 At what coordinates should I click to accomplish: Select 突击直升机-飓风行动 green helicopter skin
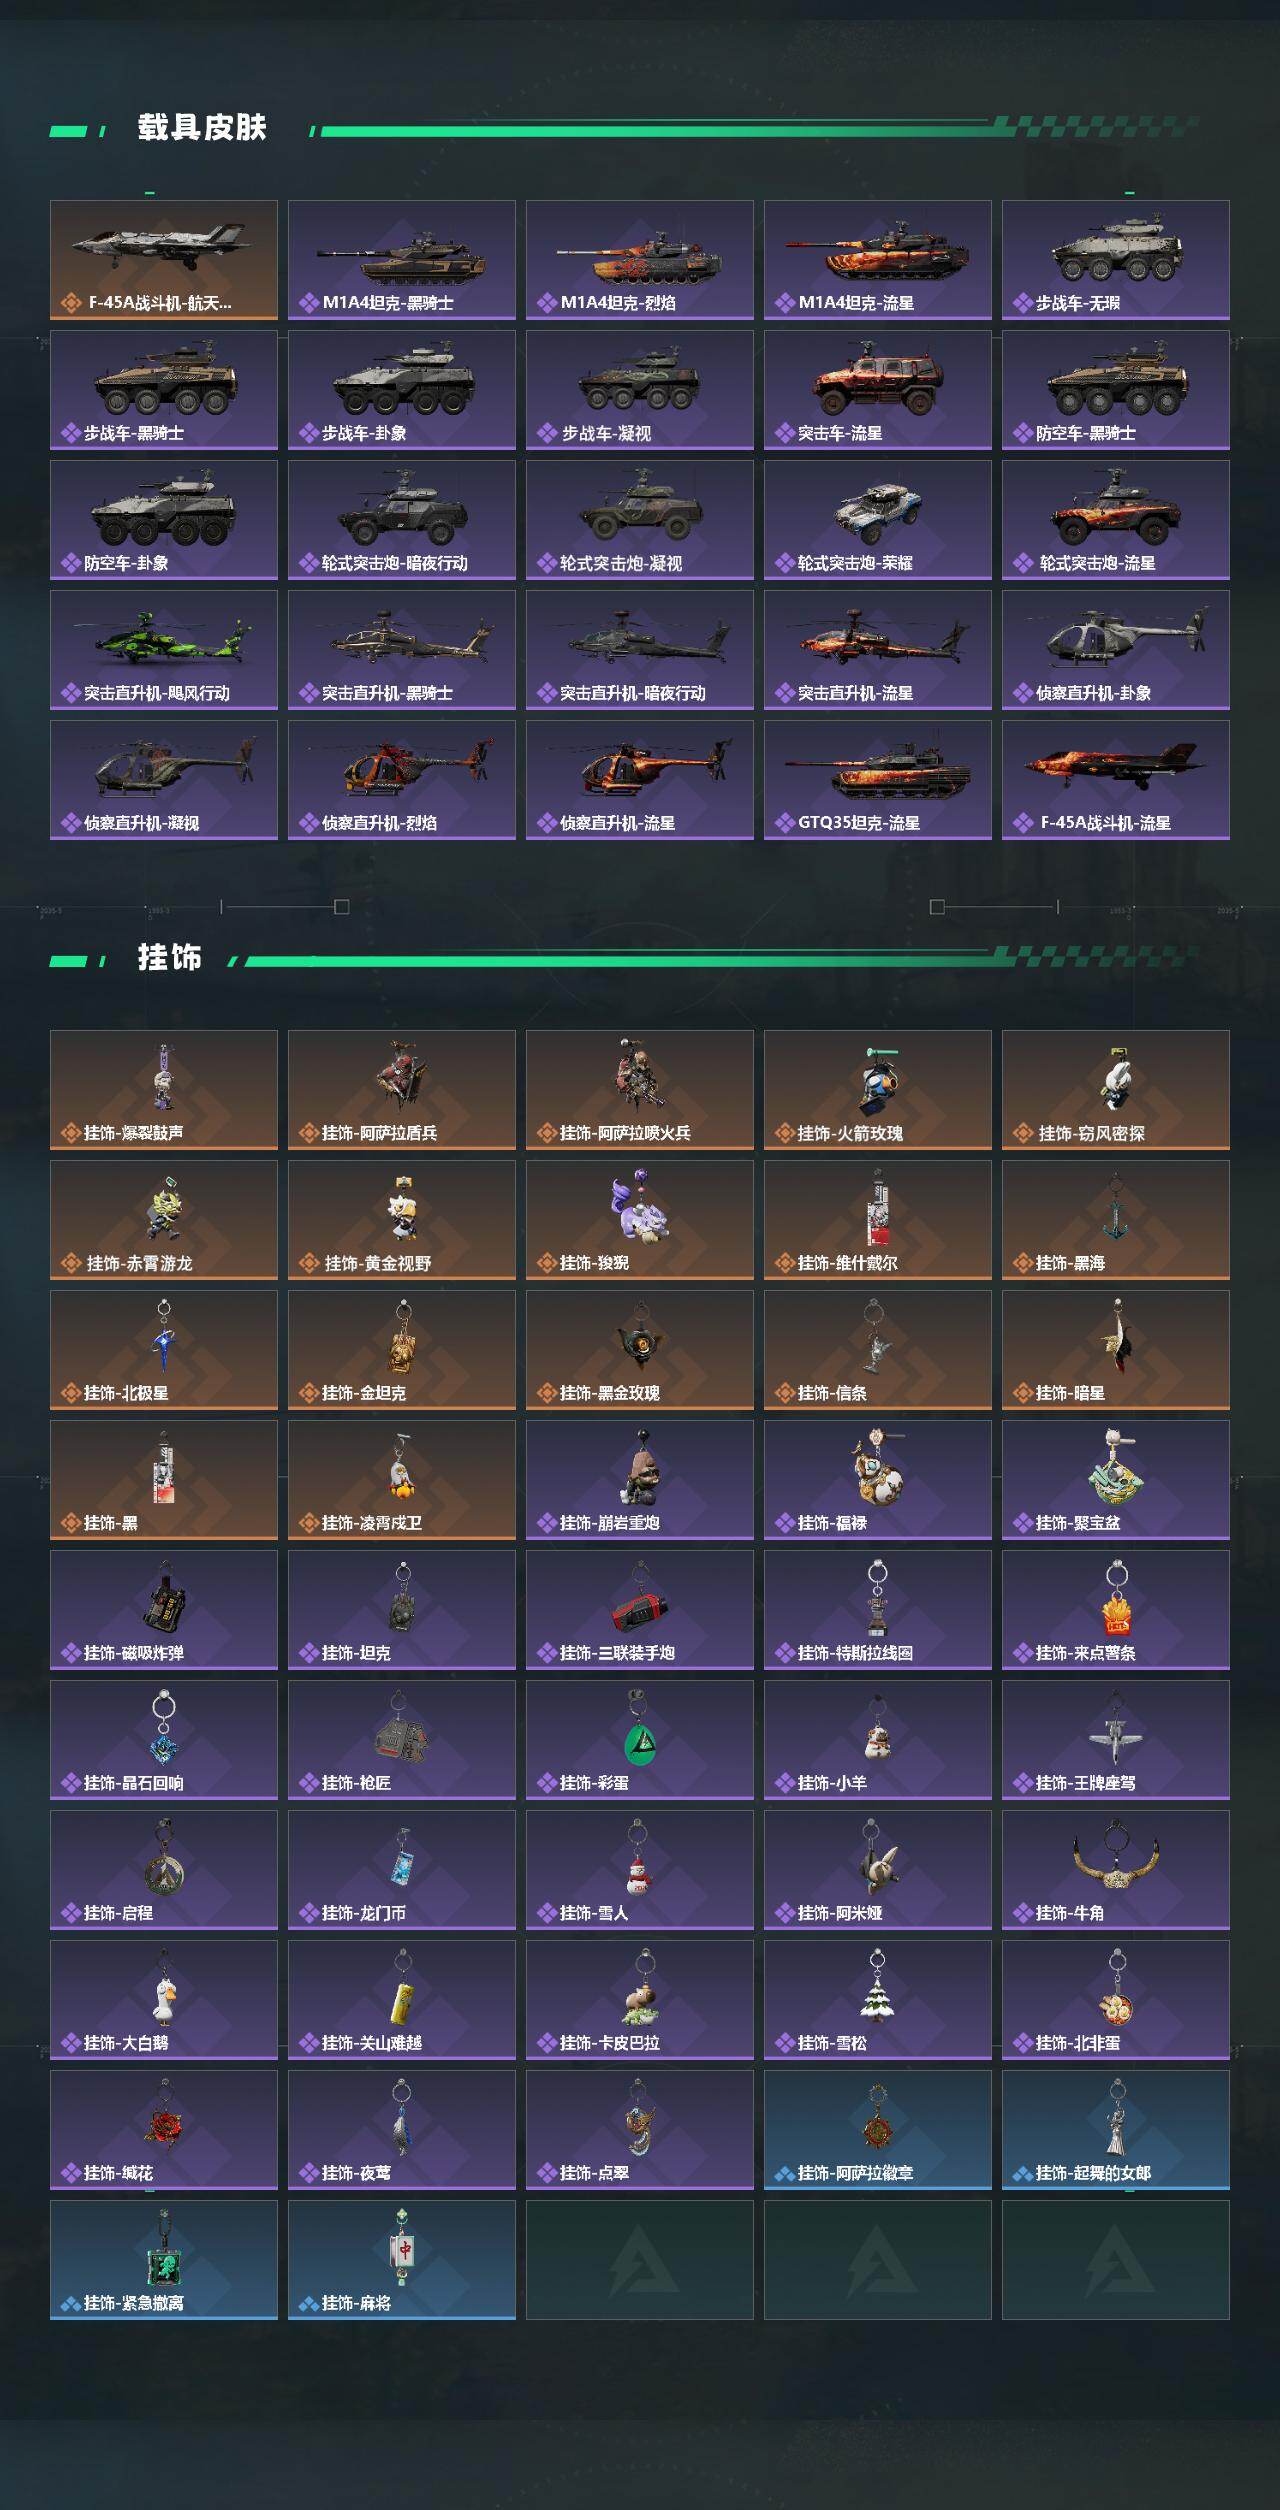pyautogui.click(x=164, y=650)
